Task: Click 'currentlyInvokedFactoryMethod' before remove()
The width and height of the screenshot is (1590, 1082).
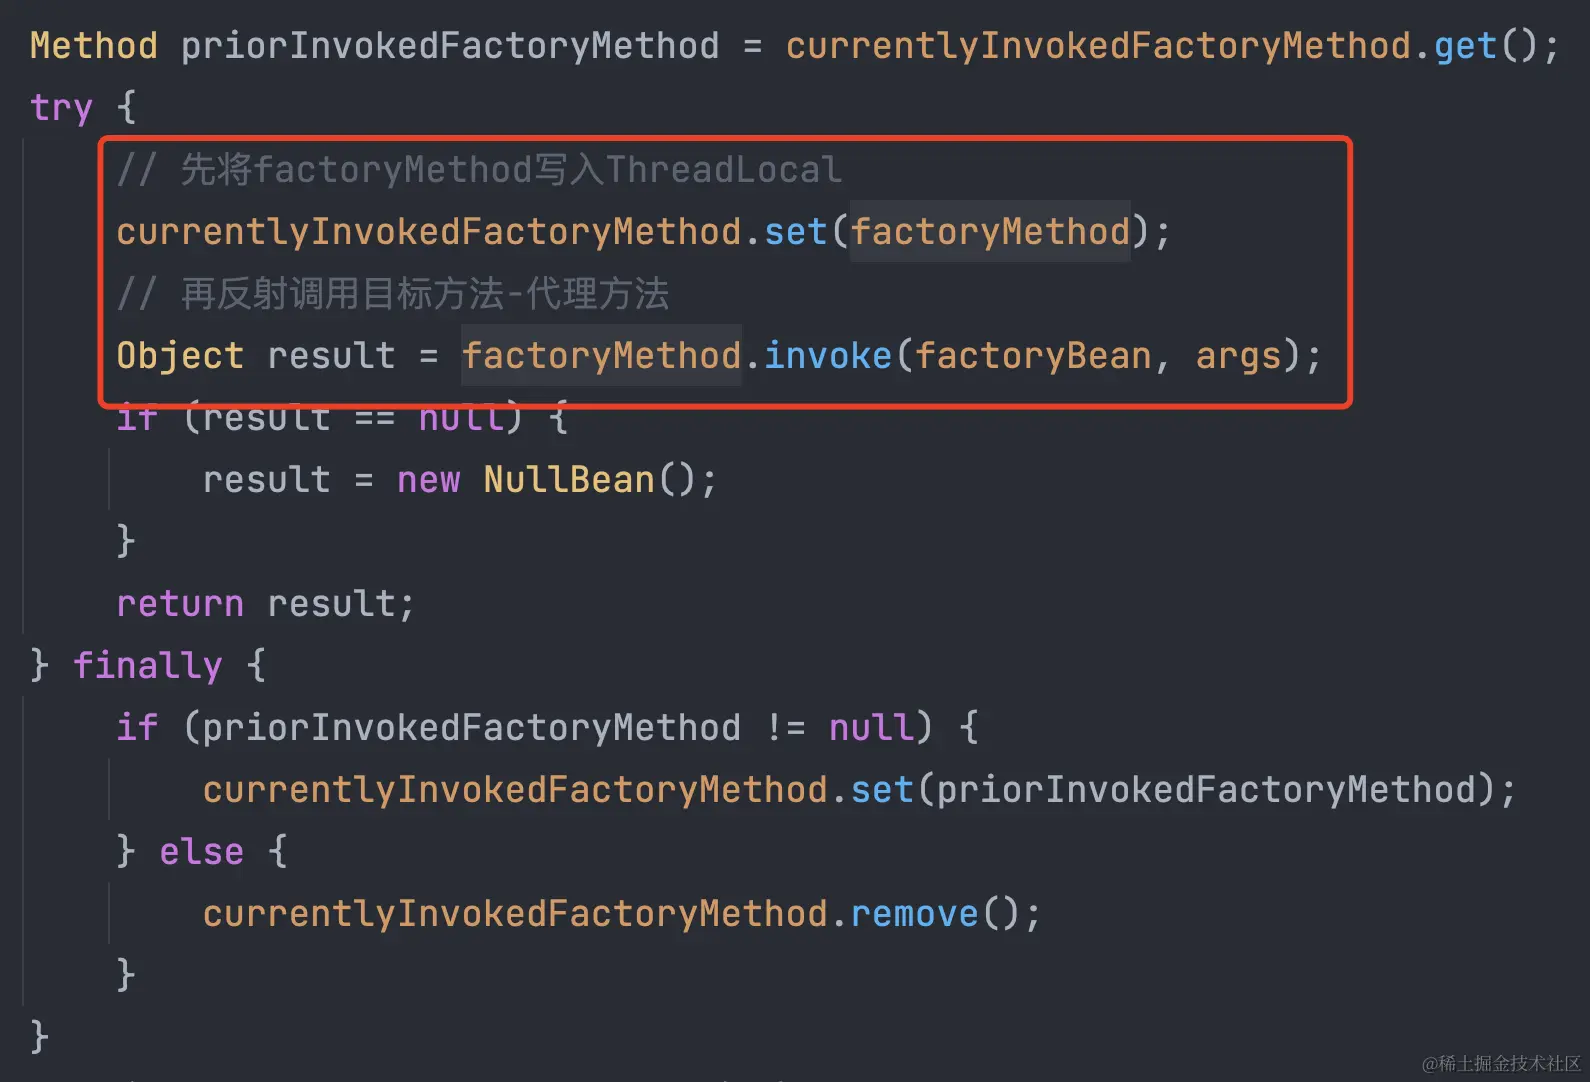Action: click(x=515, y=914)
